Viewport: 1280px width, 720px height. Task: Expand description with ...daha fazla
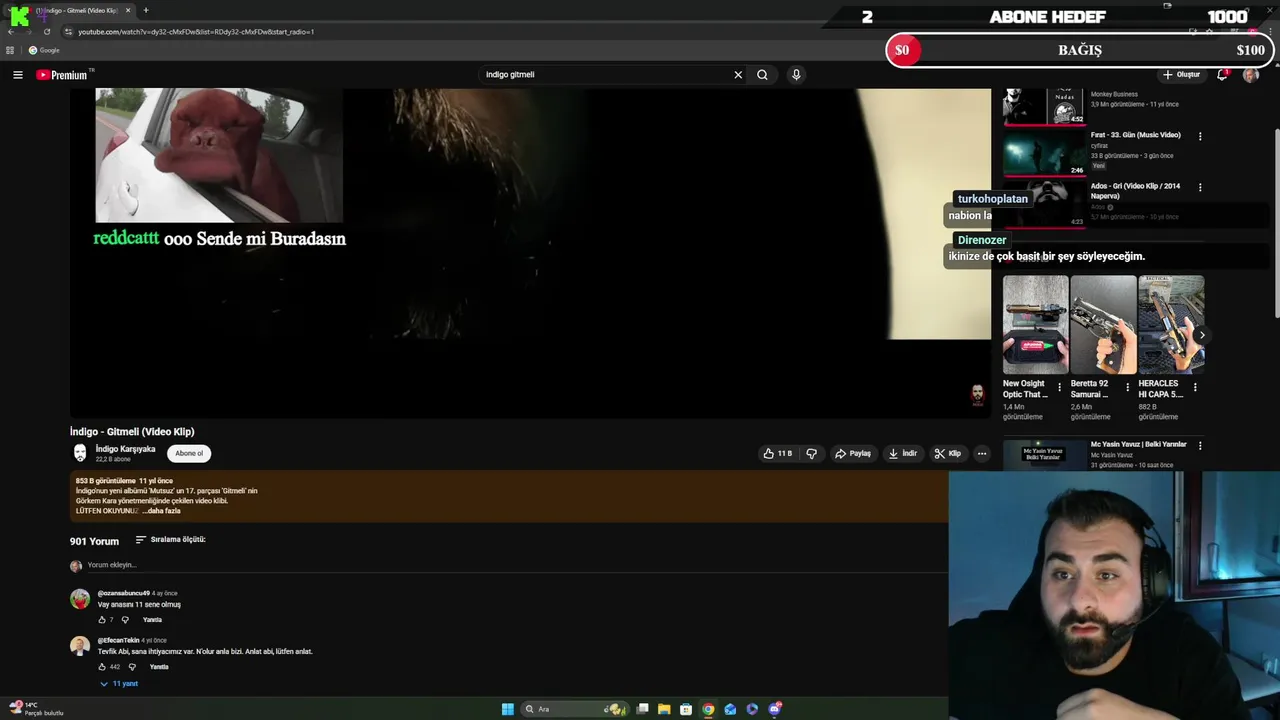(161, 511)
